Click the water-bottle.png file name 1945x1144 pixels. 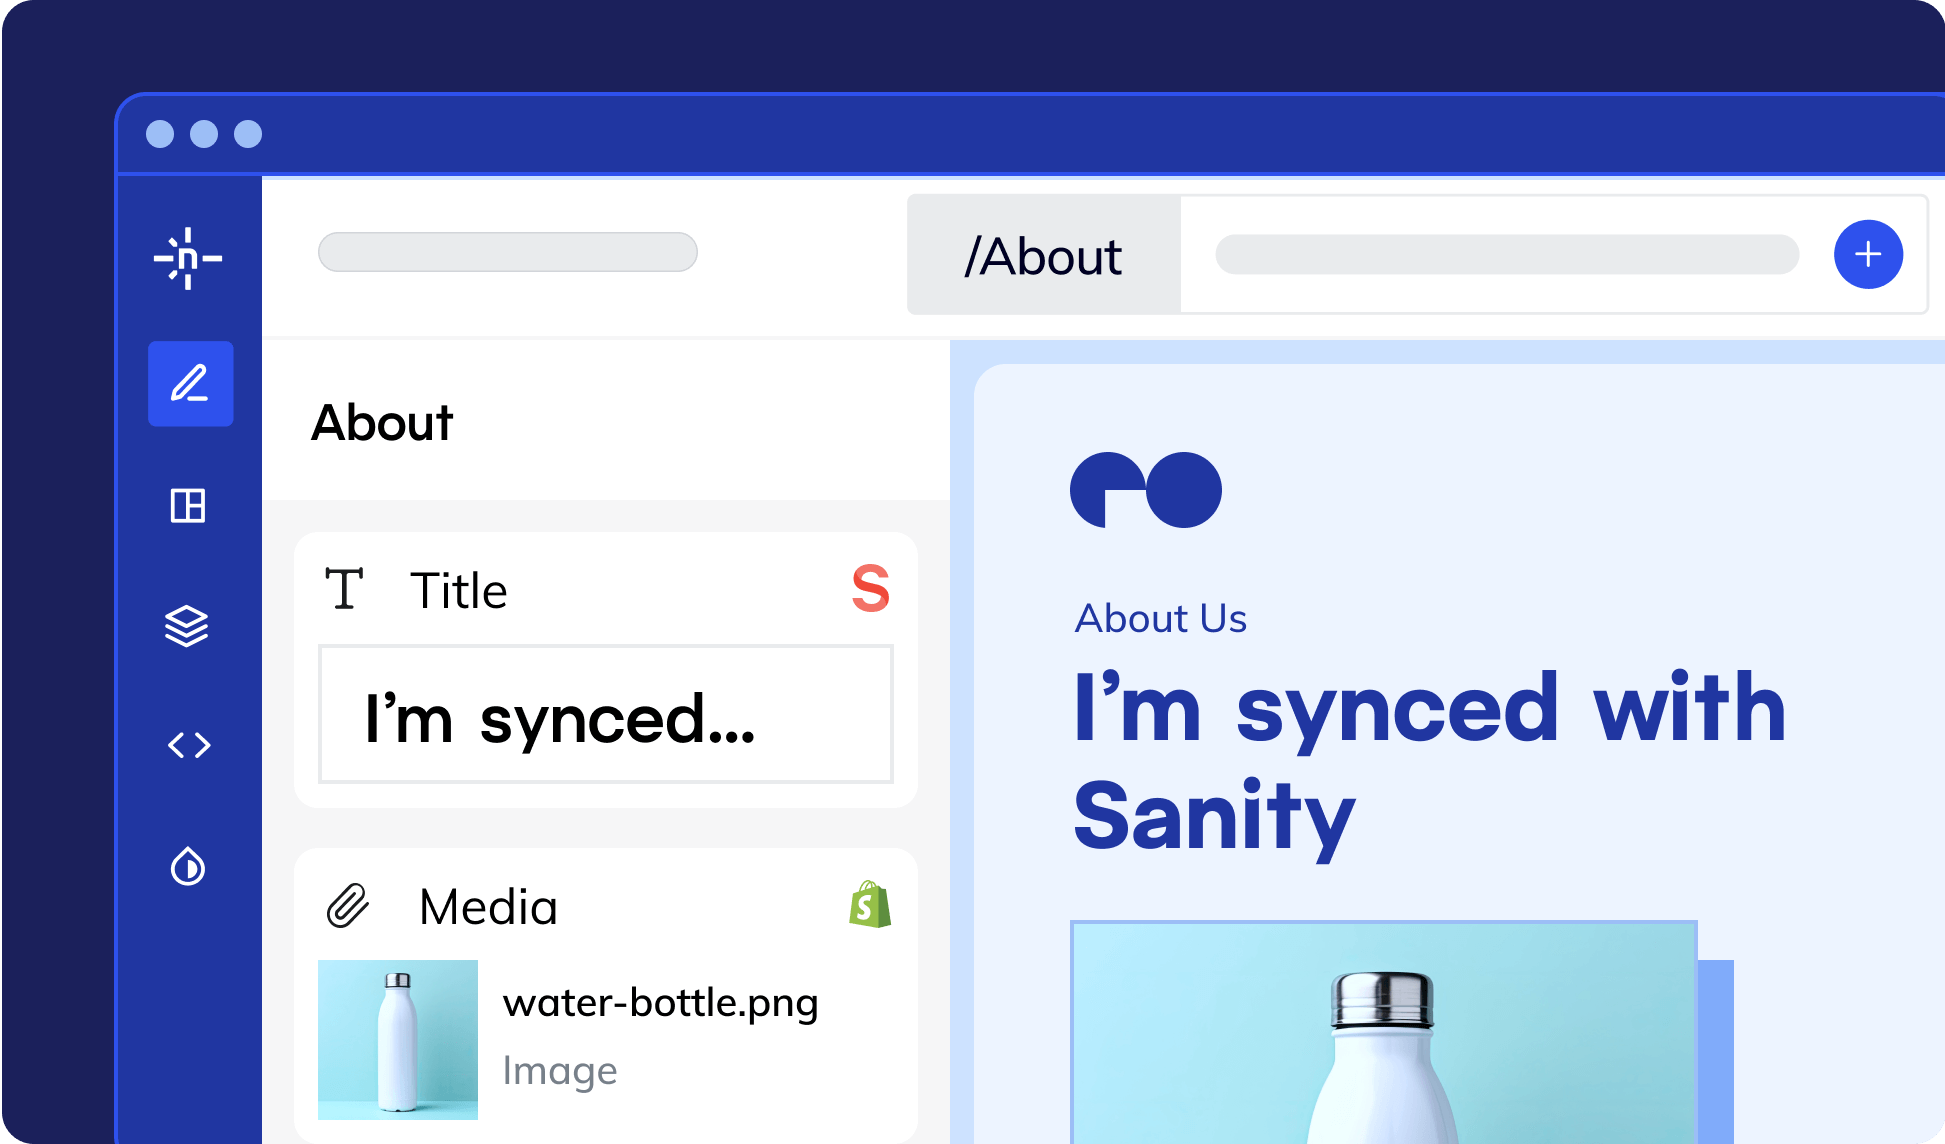(x=660, y=1003)
